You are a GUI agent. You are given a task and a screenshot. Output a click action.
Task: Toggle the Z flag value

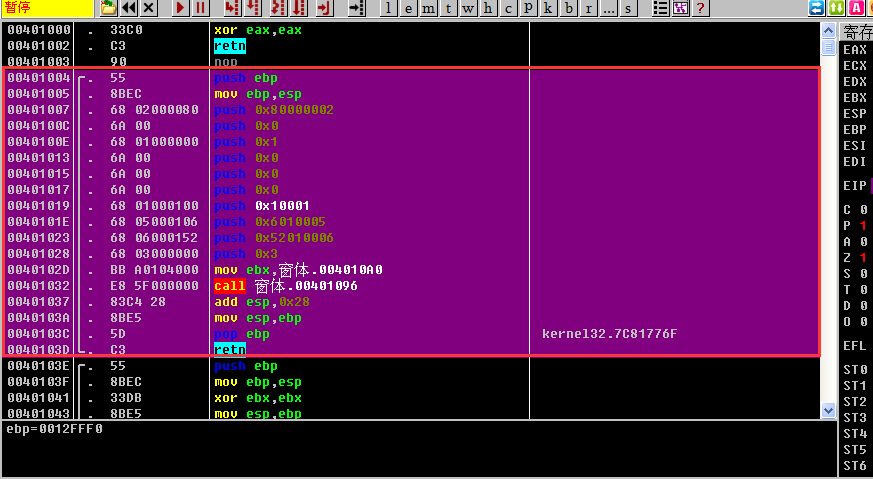point(862,257)
